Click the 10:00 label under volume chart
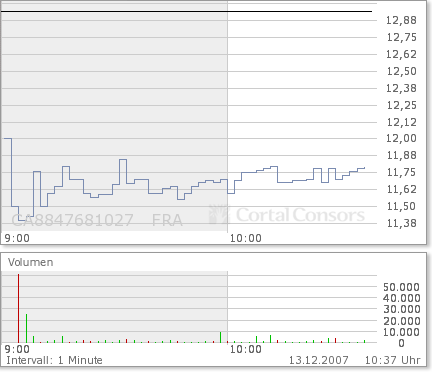The height and width of the screenshot is (372, 432). pos(246,349)
